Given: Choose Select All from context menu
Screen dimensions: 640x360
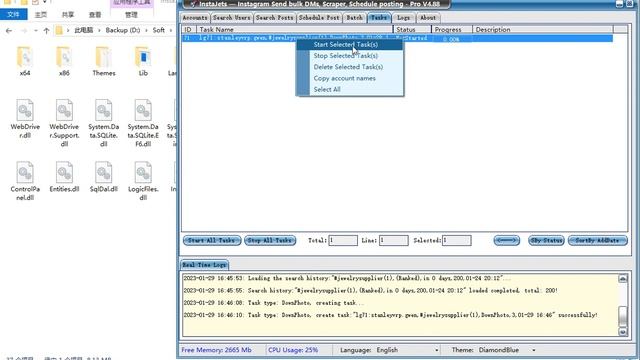Looking at the screenshot, I should coord(350,89).
